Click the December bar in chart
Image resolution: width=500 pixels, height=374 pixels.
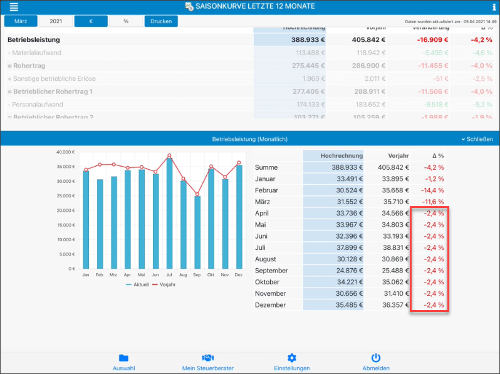(x=239, y=217)
